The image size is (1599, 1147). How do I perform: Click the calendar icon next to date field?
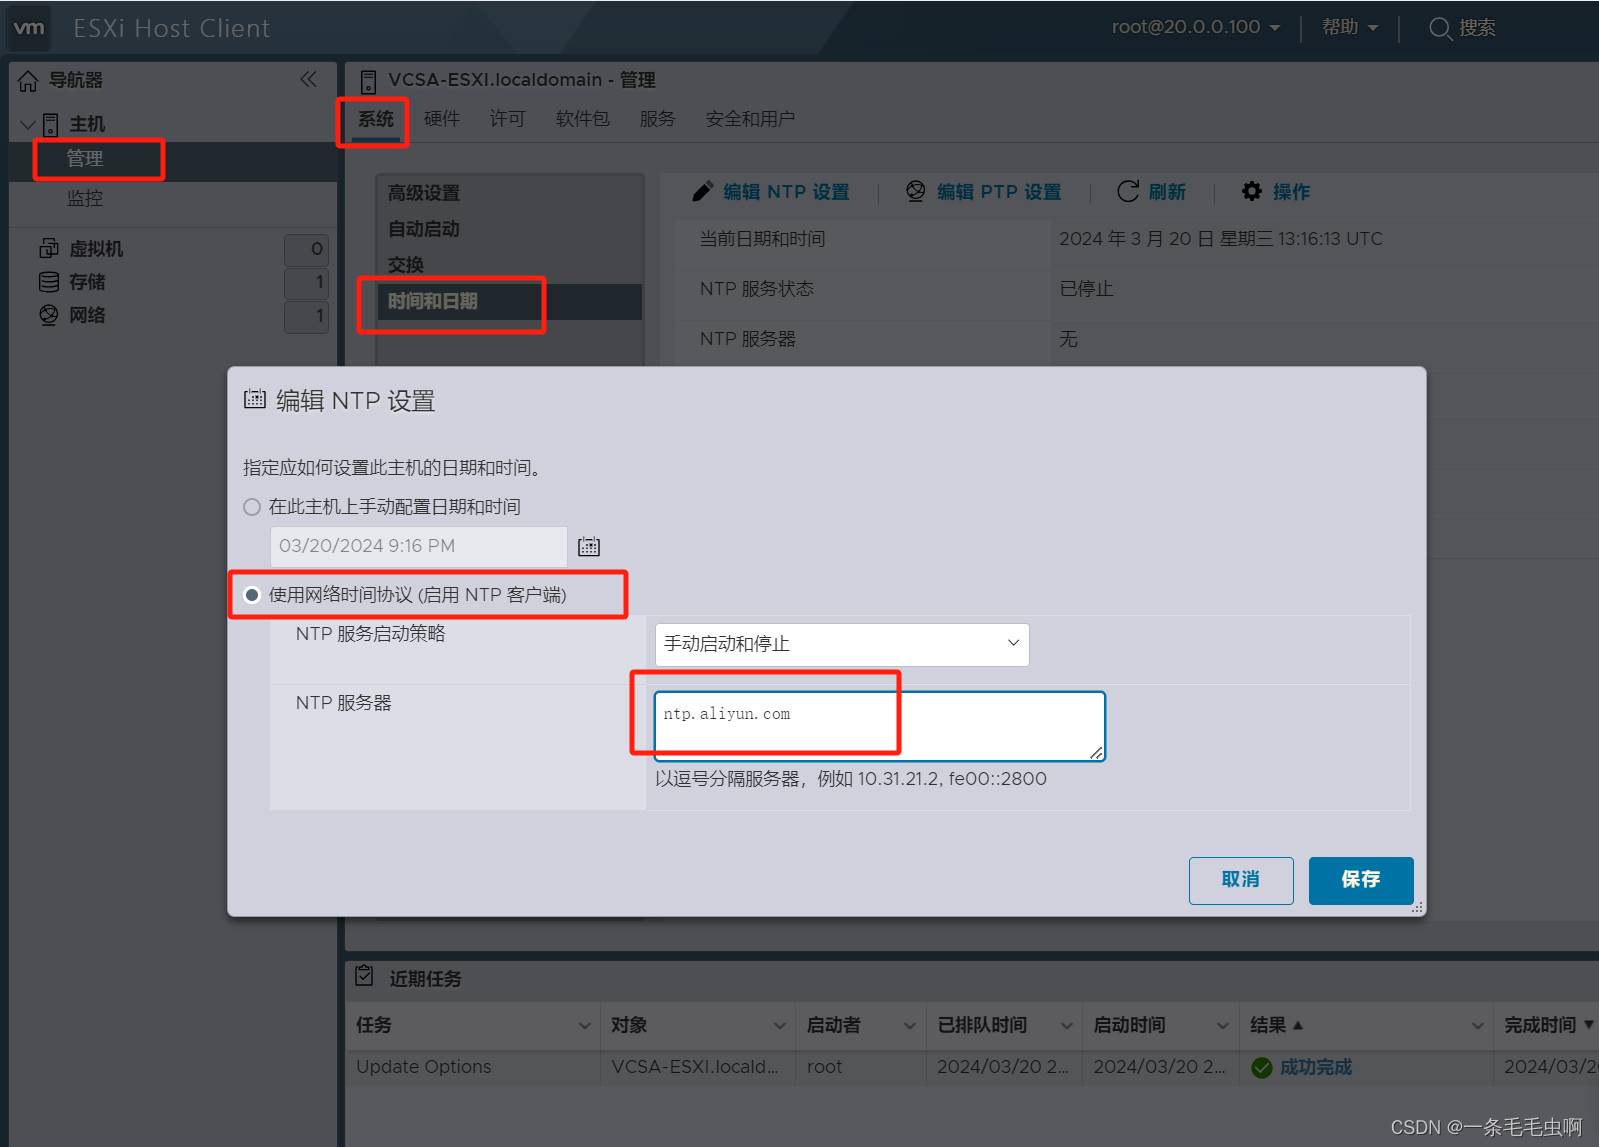(589, 546)
